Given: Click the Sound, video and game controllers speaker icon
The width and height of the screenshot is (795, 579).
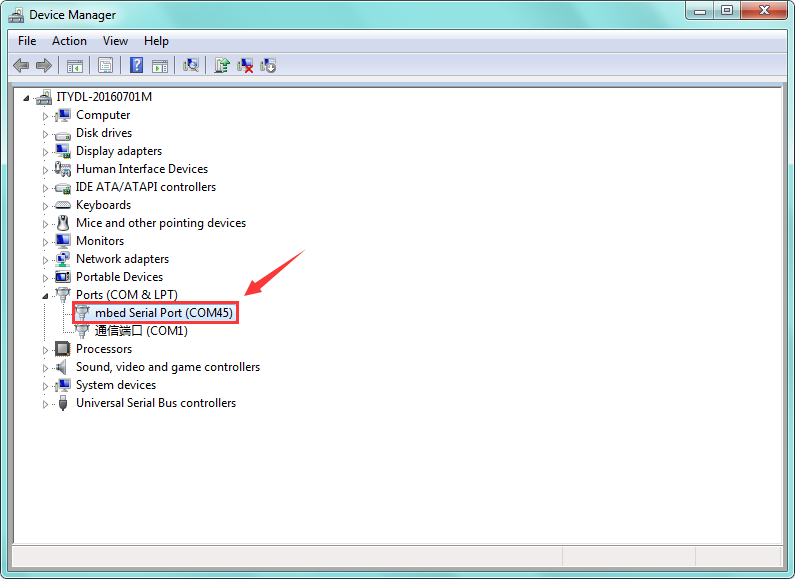Looking at the screenshot, I should [61, 367].
